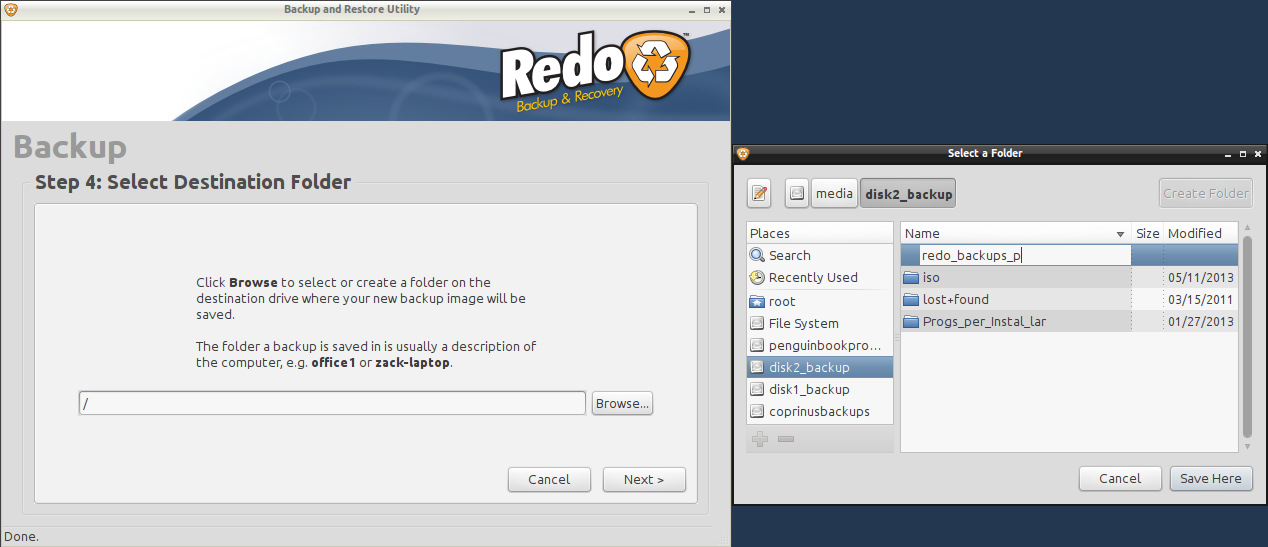Select the lost+found folder

(955, 299)
